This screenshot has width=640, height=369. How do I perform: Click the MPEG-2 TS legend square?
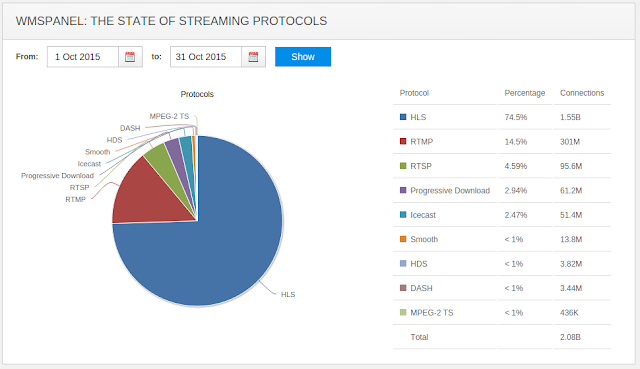pos(403,312)
